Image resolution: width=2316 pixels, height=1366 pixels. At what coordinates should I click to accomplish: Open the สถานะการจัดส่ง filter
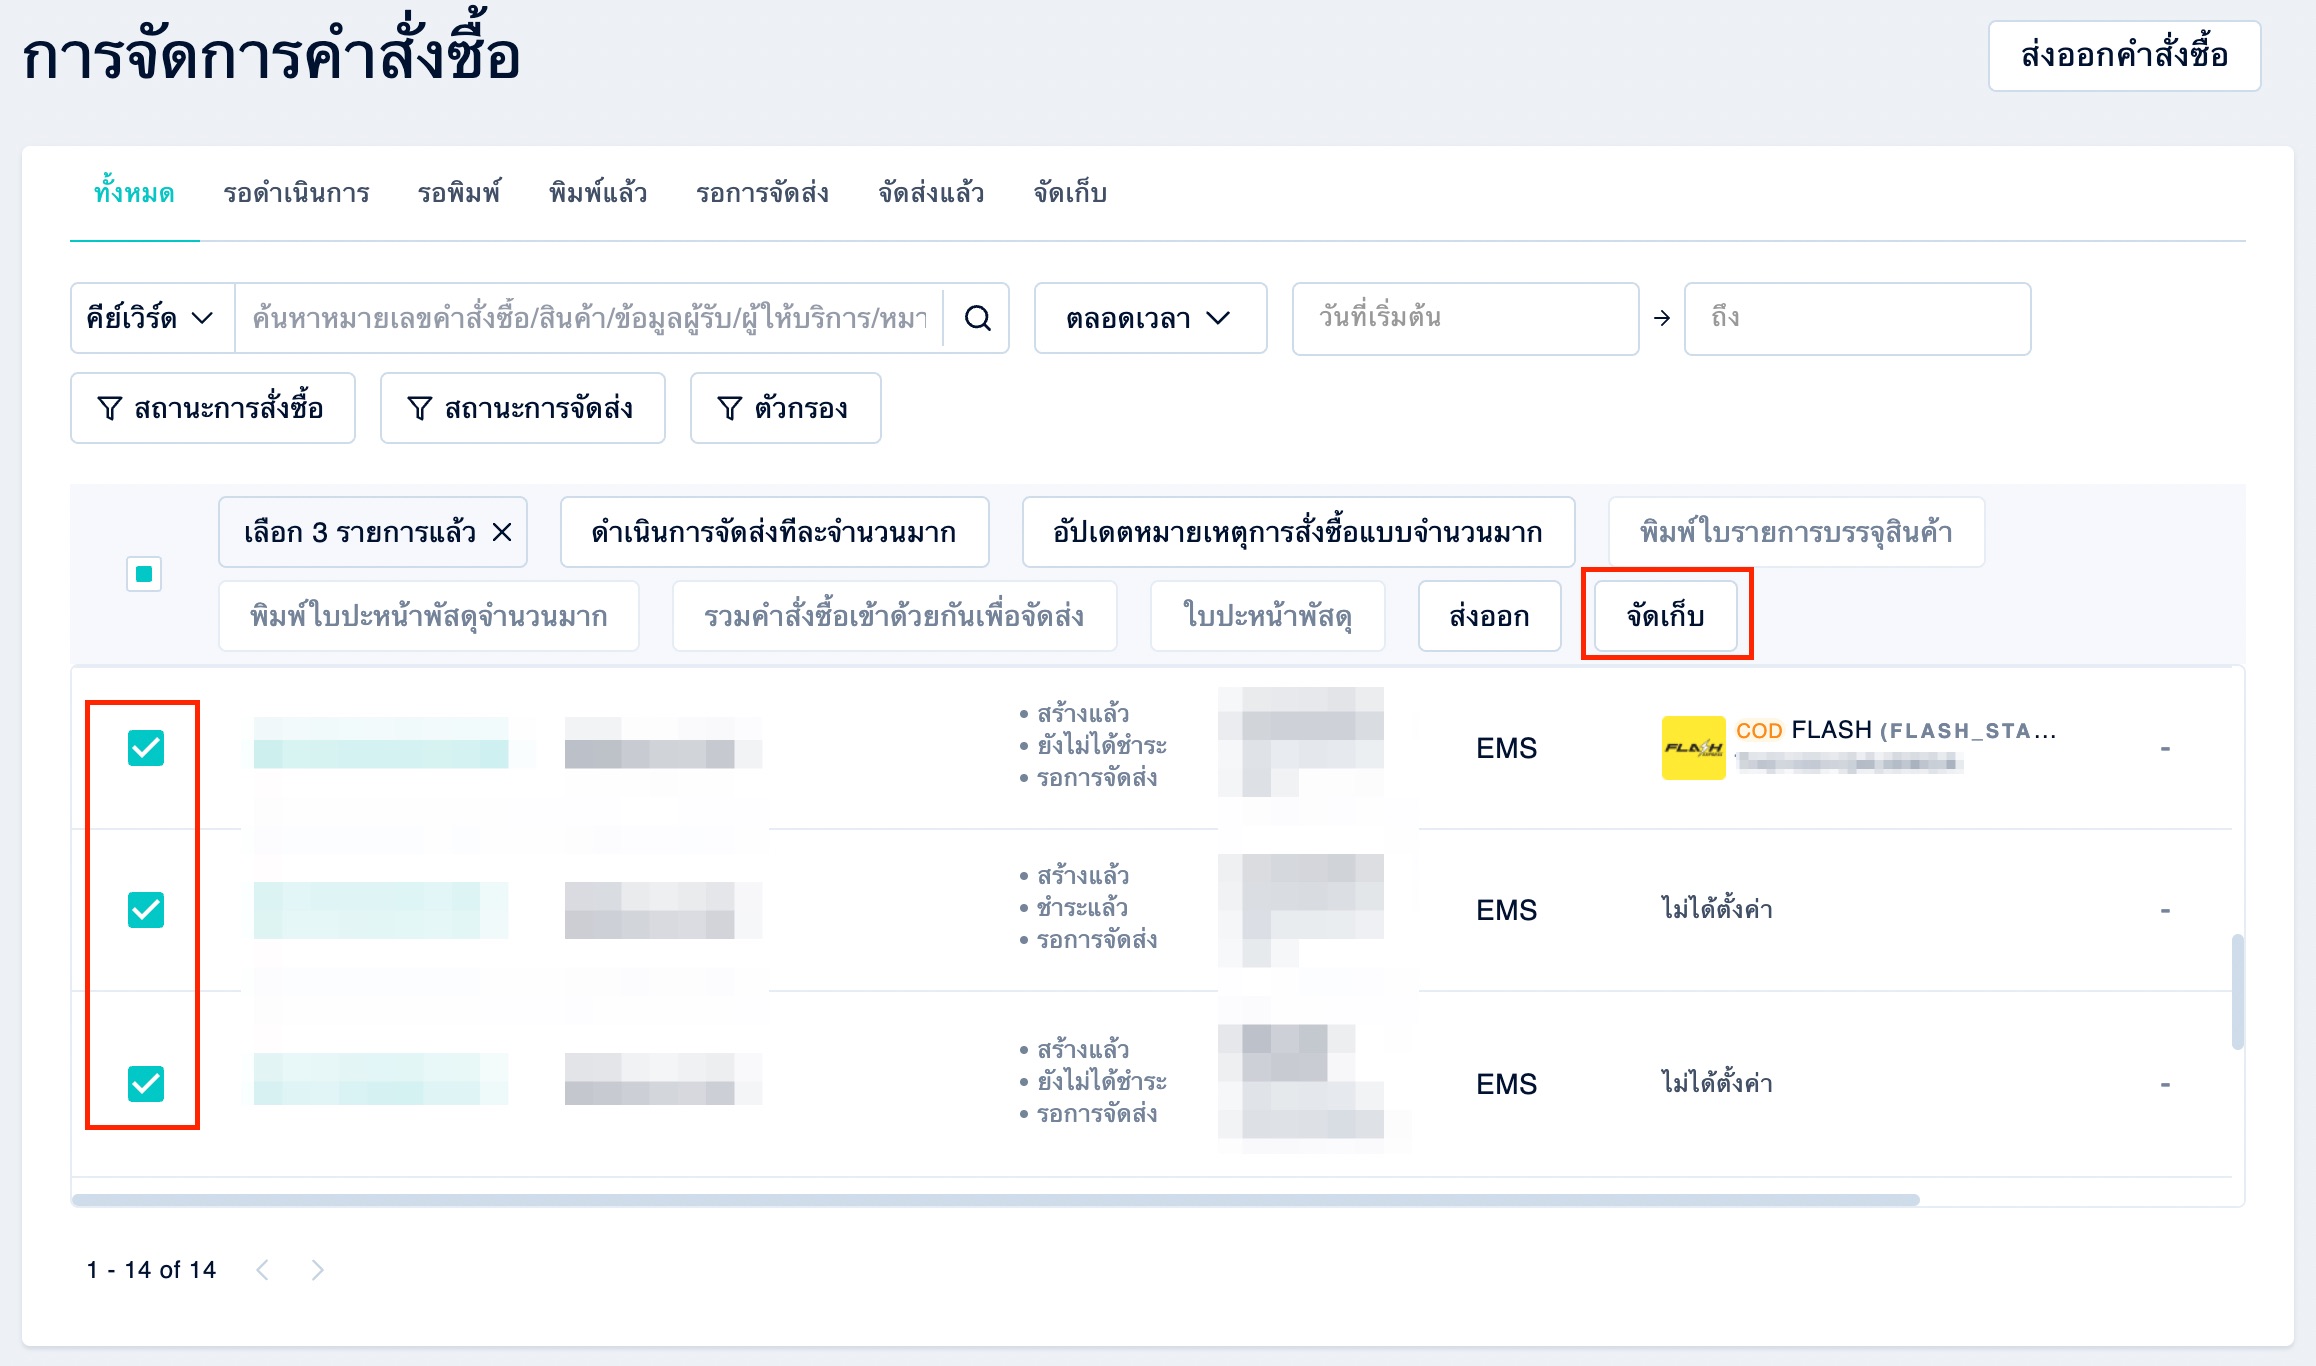(x=522, y=408)
